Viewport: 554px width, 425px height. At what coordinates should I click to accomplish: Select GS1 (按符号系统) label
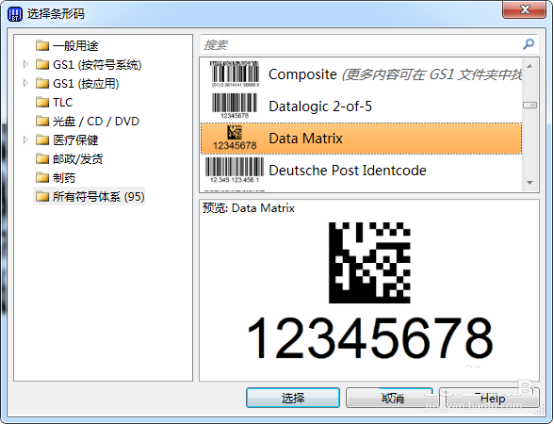click(x=97, y=65)
